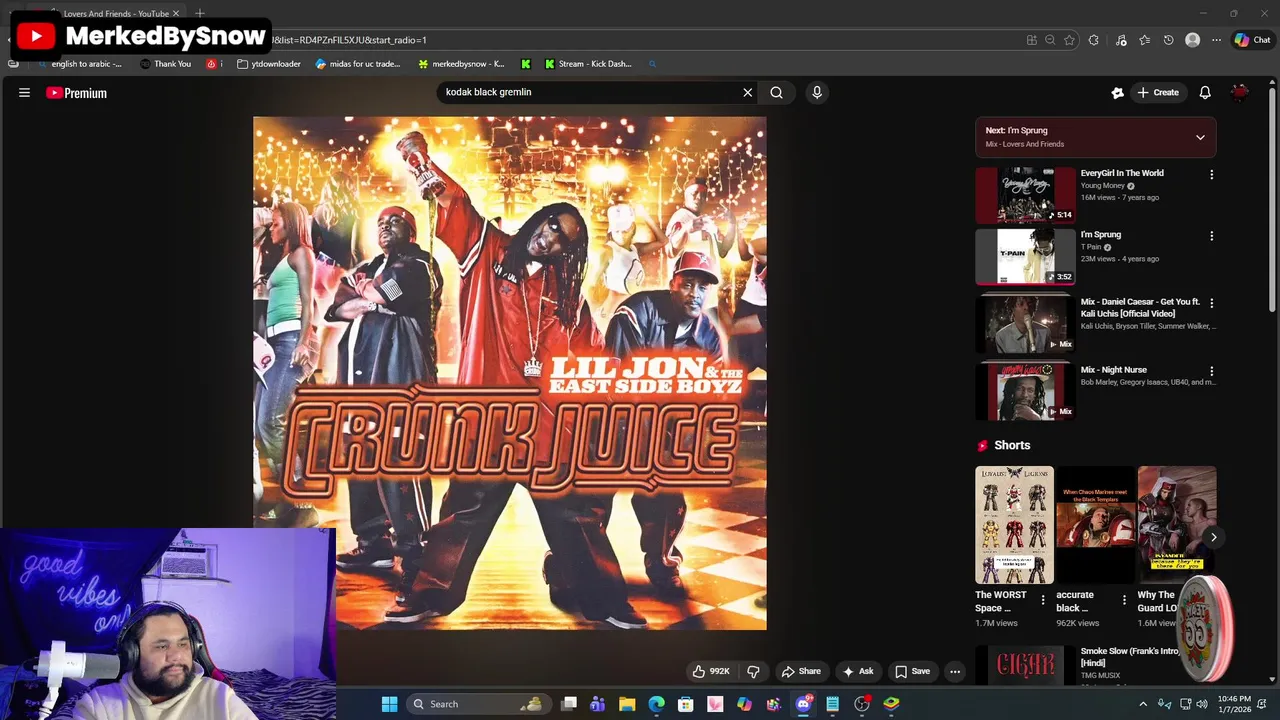Viewport: 1280px width, 720px height.
Task: Open the Daniel Caesar Get You mix title
Action: [1140, 307]
